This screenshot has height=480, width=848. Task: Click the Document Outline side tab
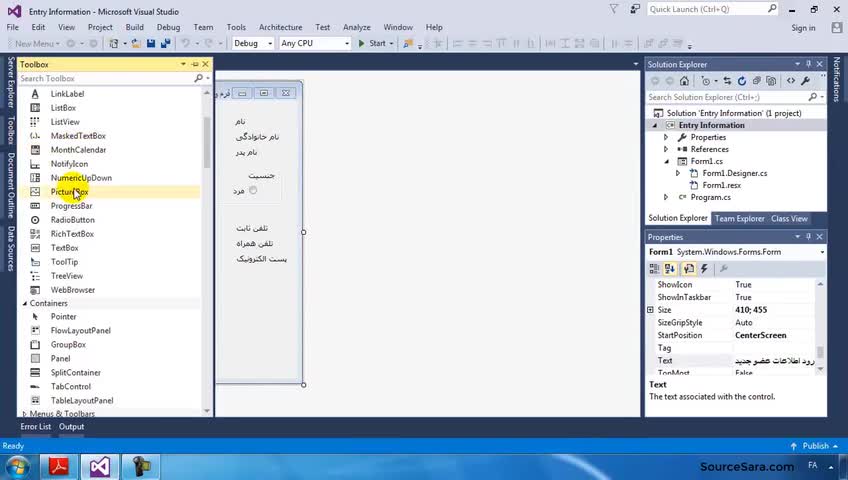coord(11,185)
